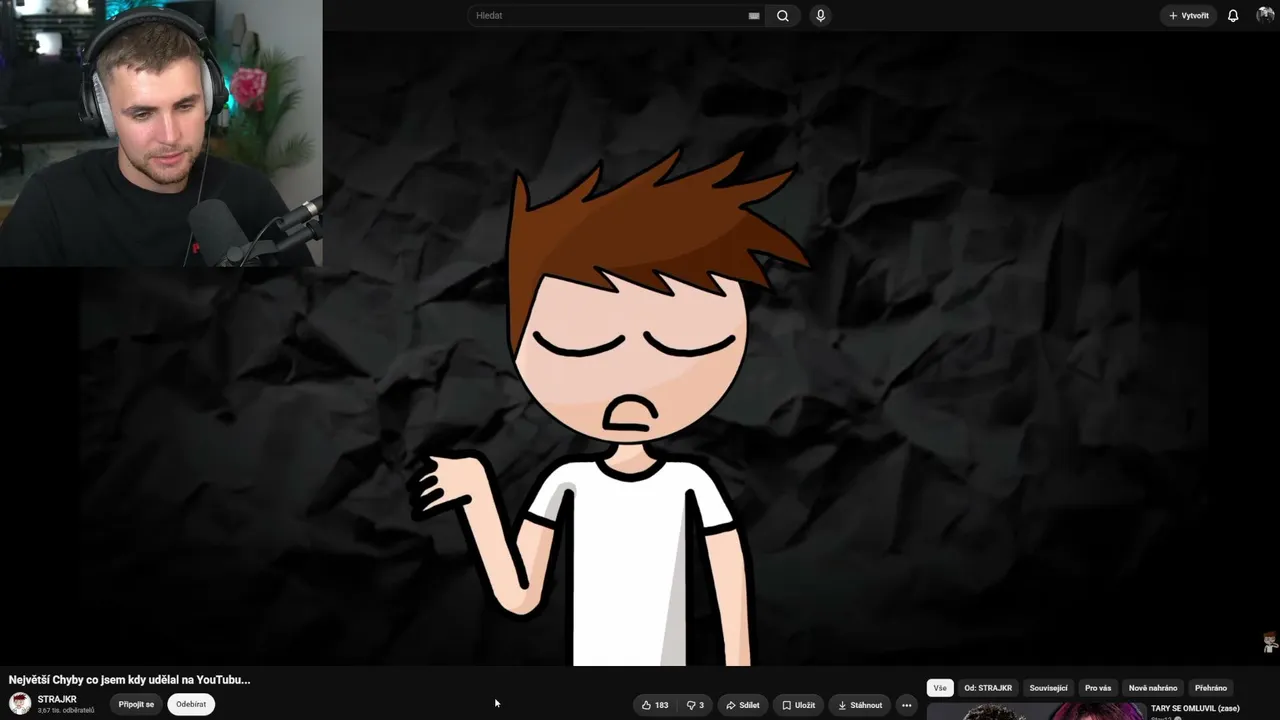Open 'TARY SE OMLUVIL (zase)' recommended video title
This screenshot has height=720, width=1280.
(x=1195, y=708)
